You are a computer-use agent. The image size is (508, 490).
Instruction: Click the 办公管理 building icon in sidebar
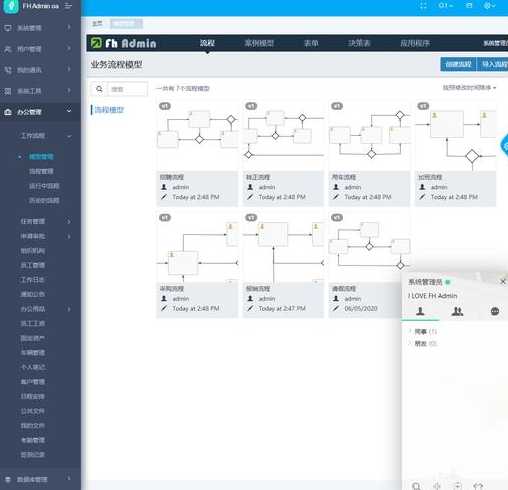point(8,112)
